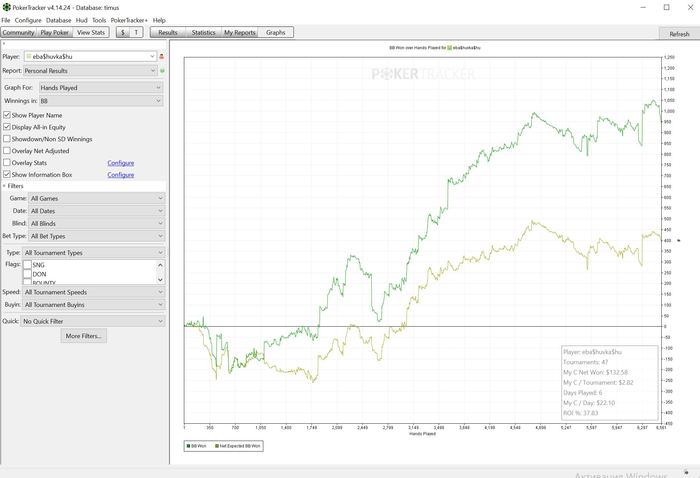
Task: Enable Overlay Stats checkbox
Action: coord(7,162)
